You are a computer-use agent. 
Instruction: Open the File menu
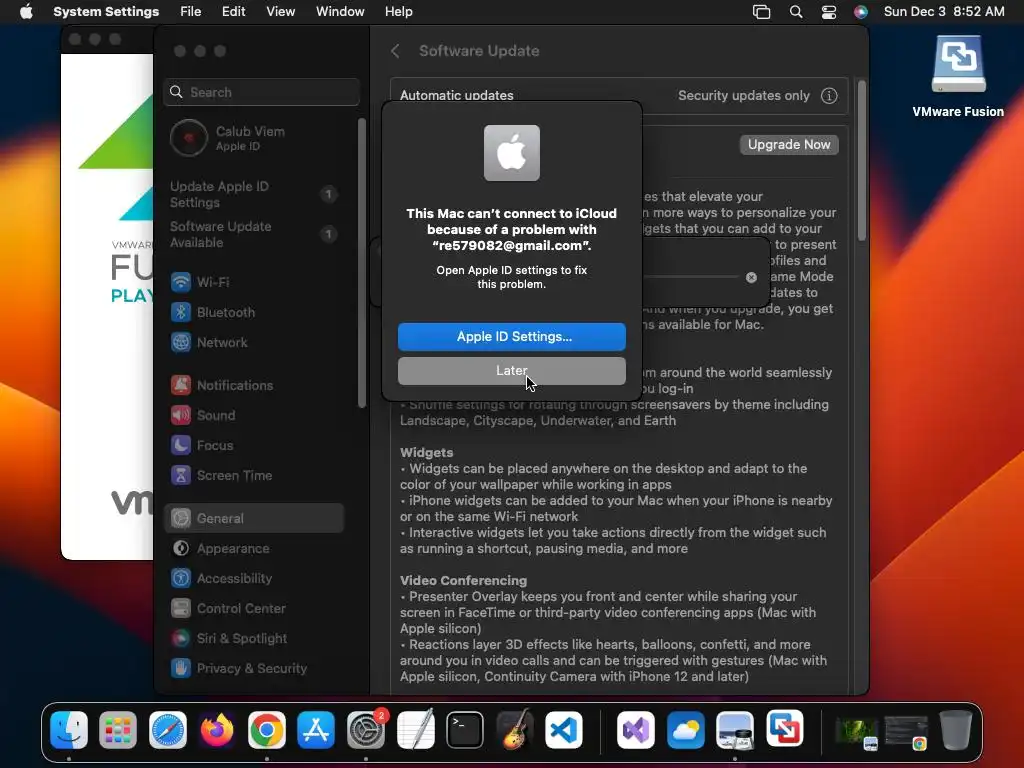[x=191, y=12]
